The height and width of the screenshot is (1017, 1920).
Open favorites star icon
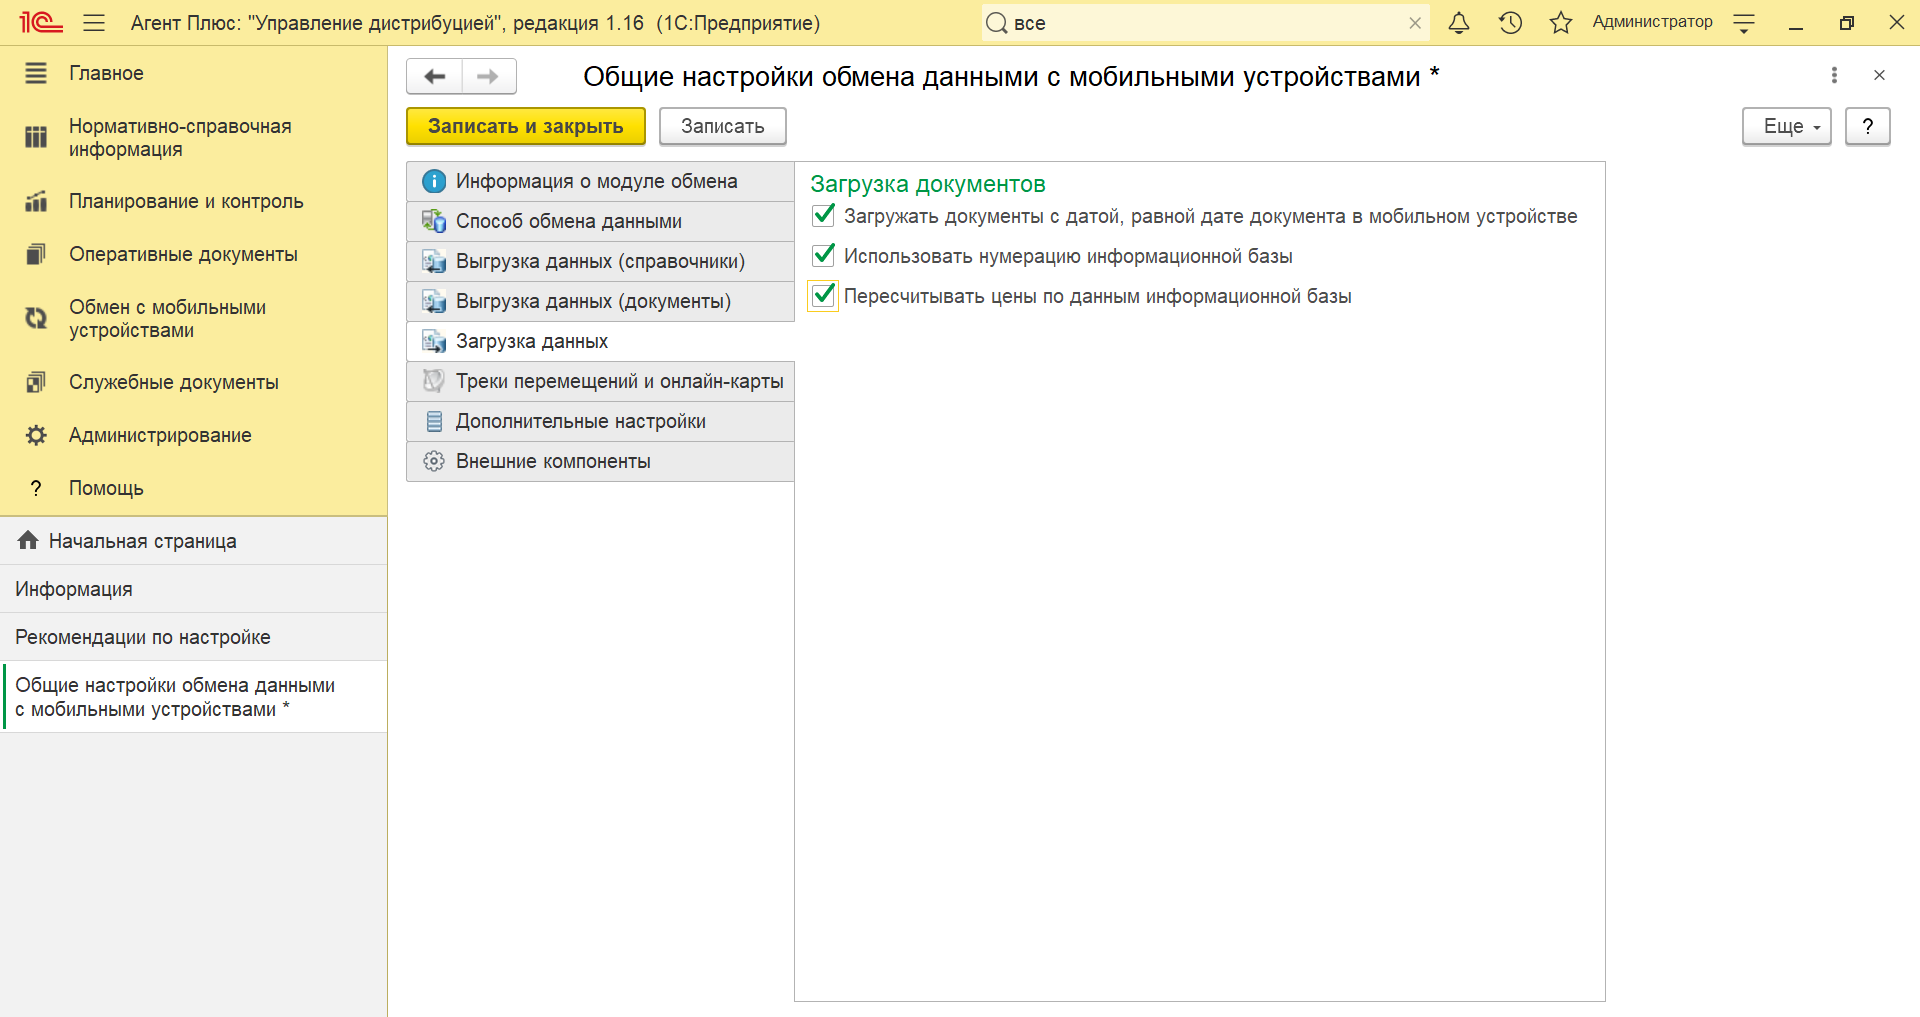coord(1560,23)
